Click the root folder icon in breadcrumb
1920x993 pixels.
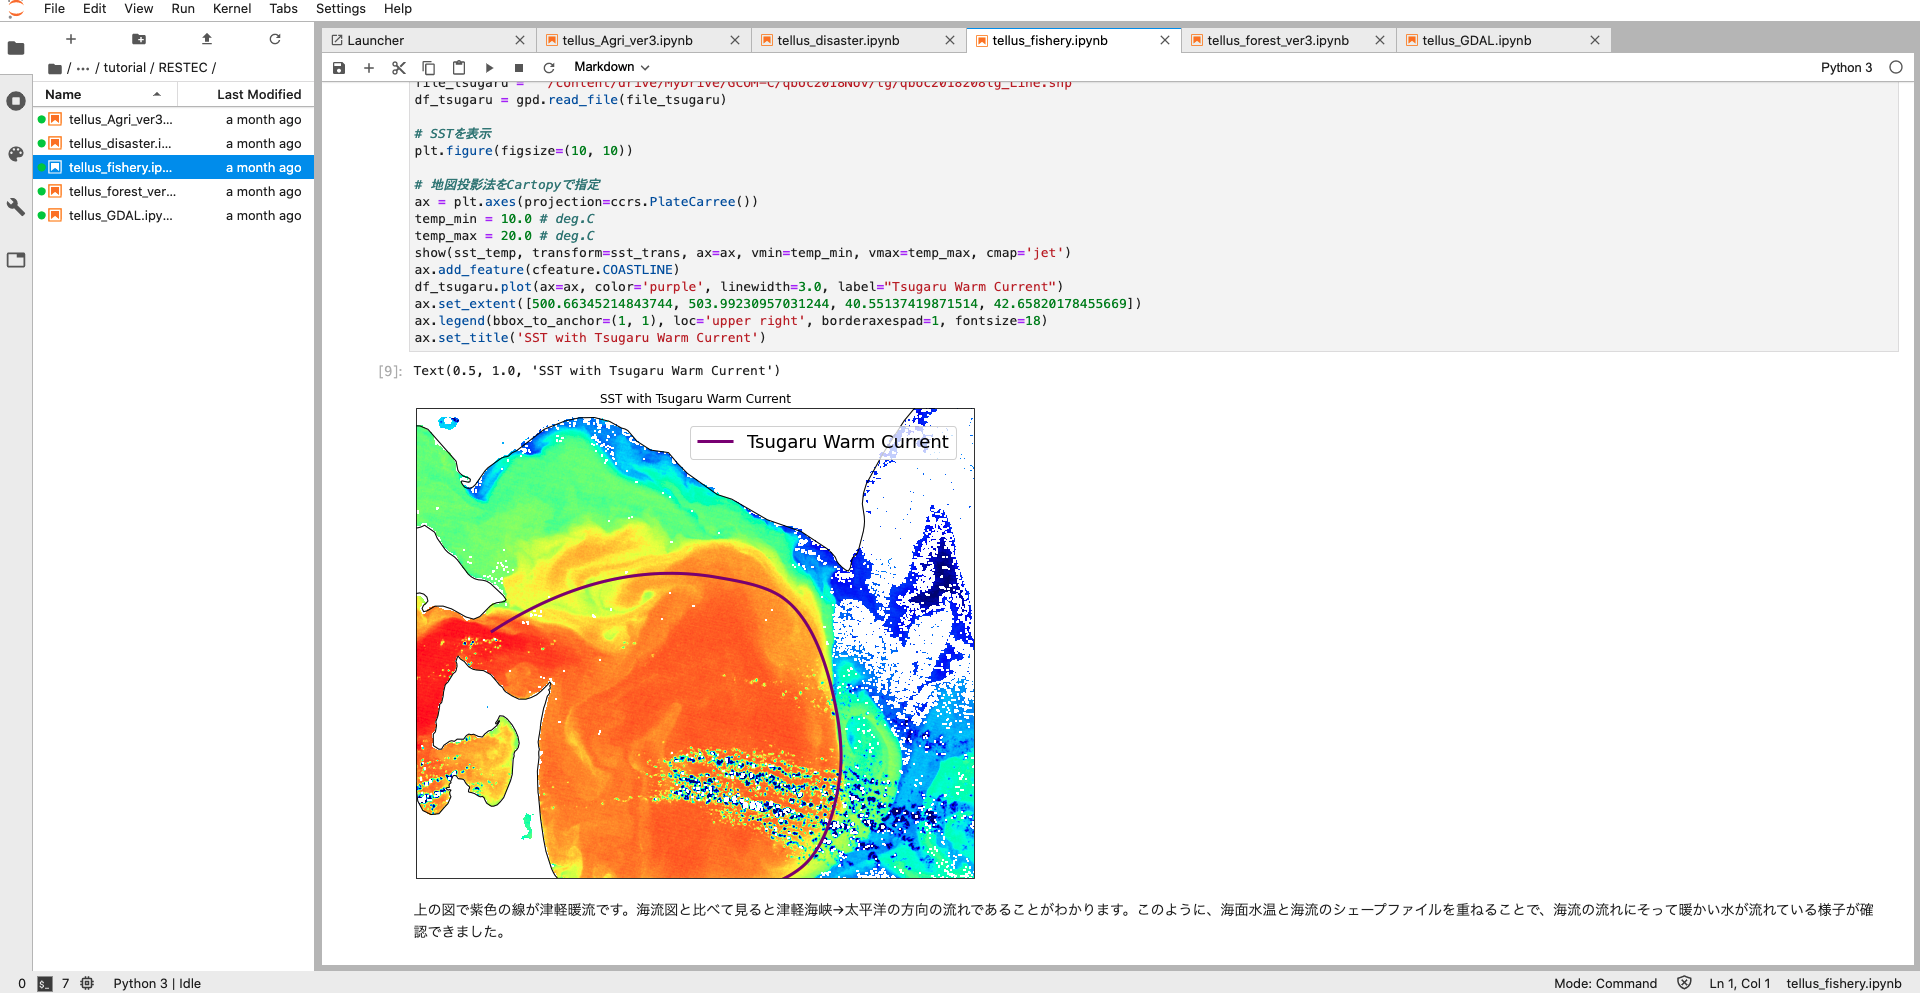[x=55, y=68]
